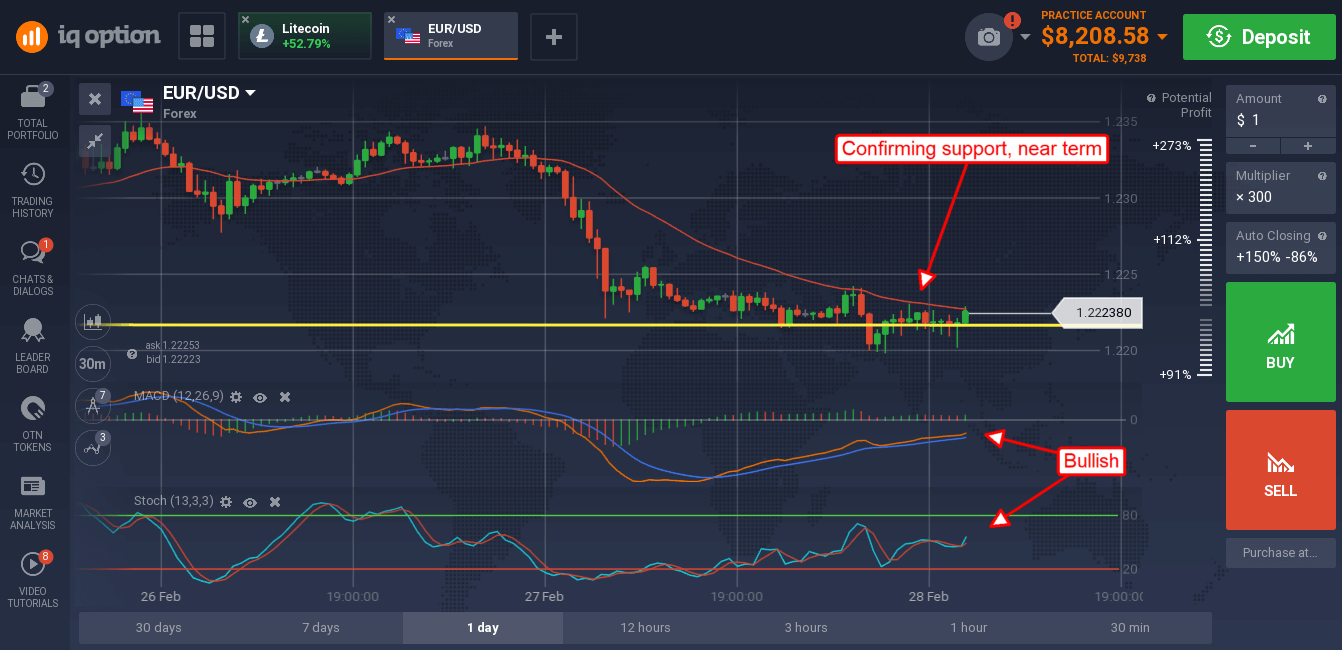The image size is (1342, 650).
Task: Select the 1 hour timeframe
Action: point(968,628)
